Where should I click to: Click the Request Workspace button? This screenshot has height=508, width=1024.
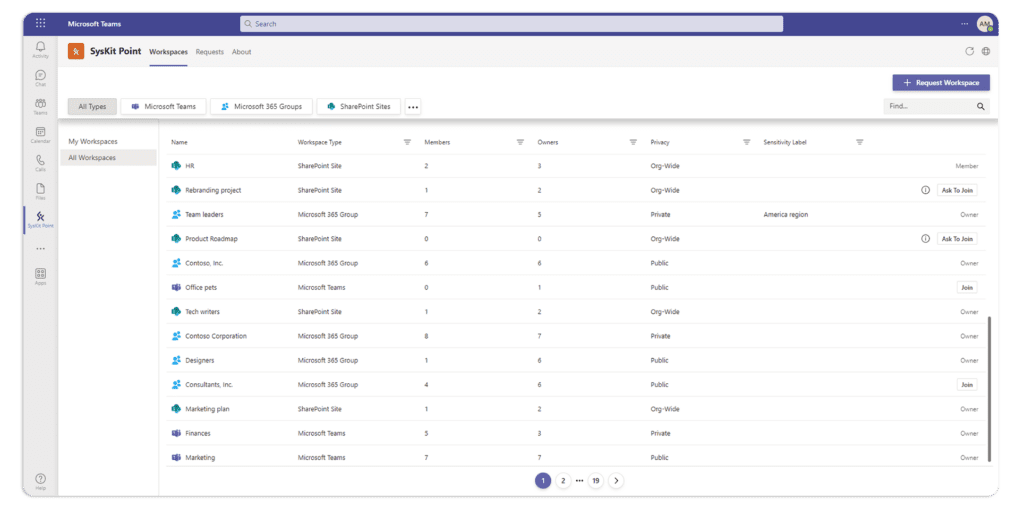(x=941, y=83)
